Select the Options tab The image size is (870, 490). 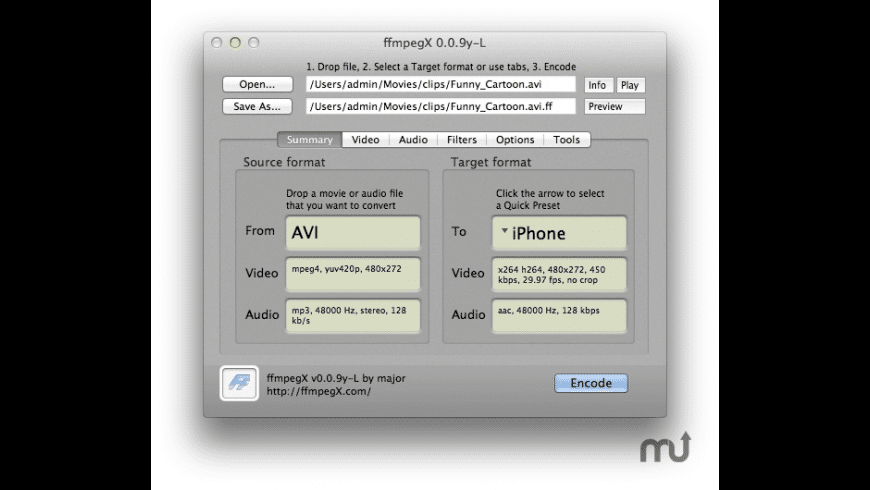515,140
